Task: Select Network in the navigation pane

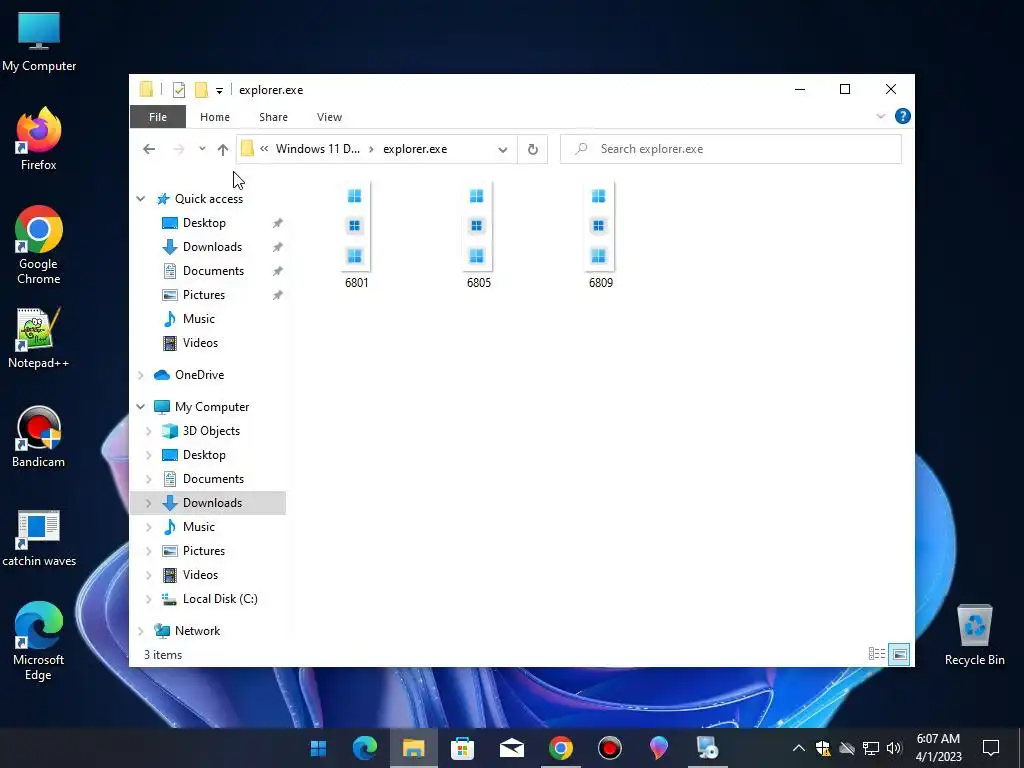Action: [x=197, y=631]
